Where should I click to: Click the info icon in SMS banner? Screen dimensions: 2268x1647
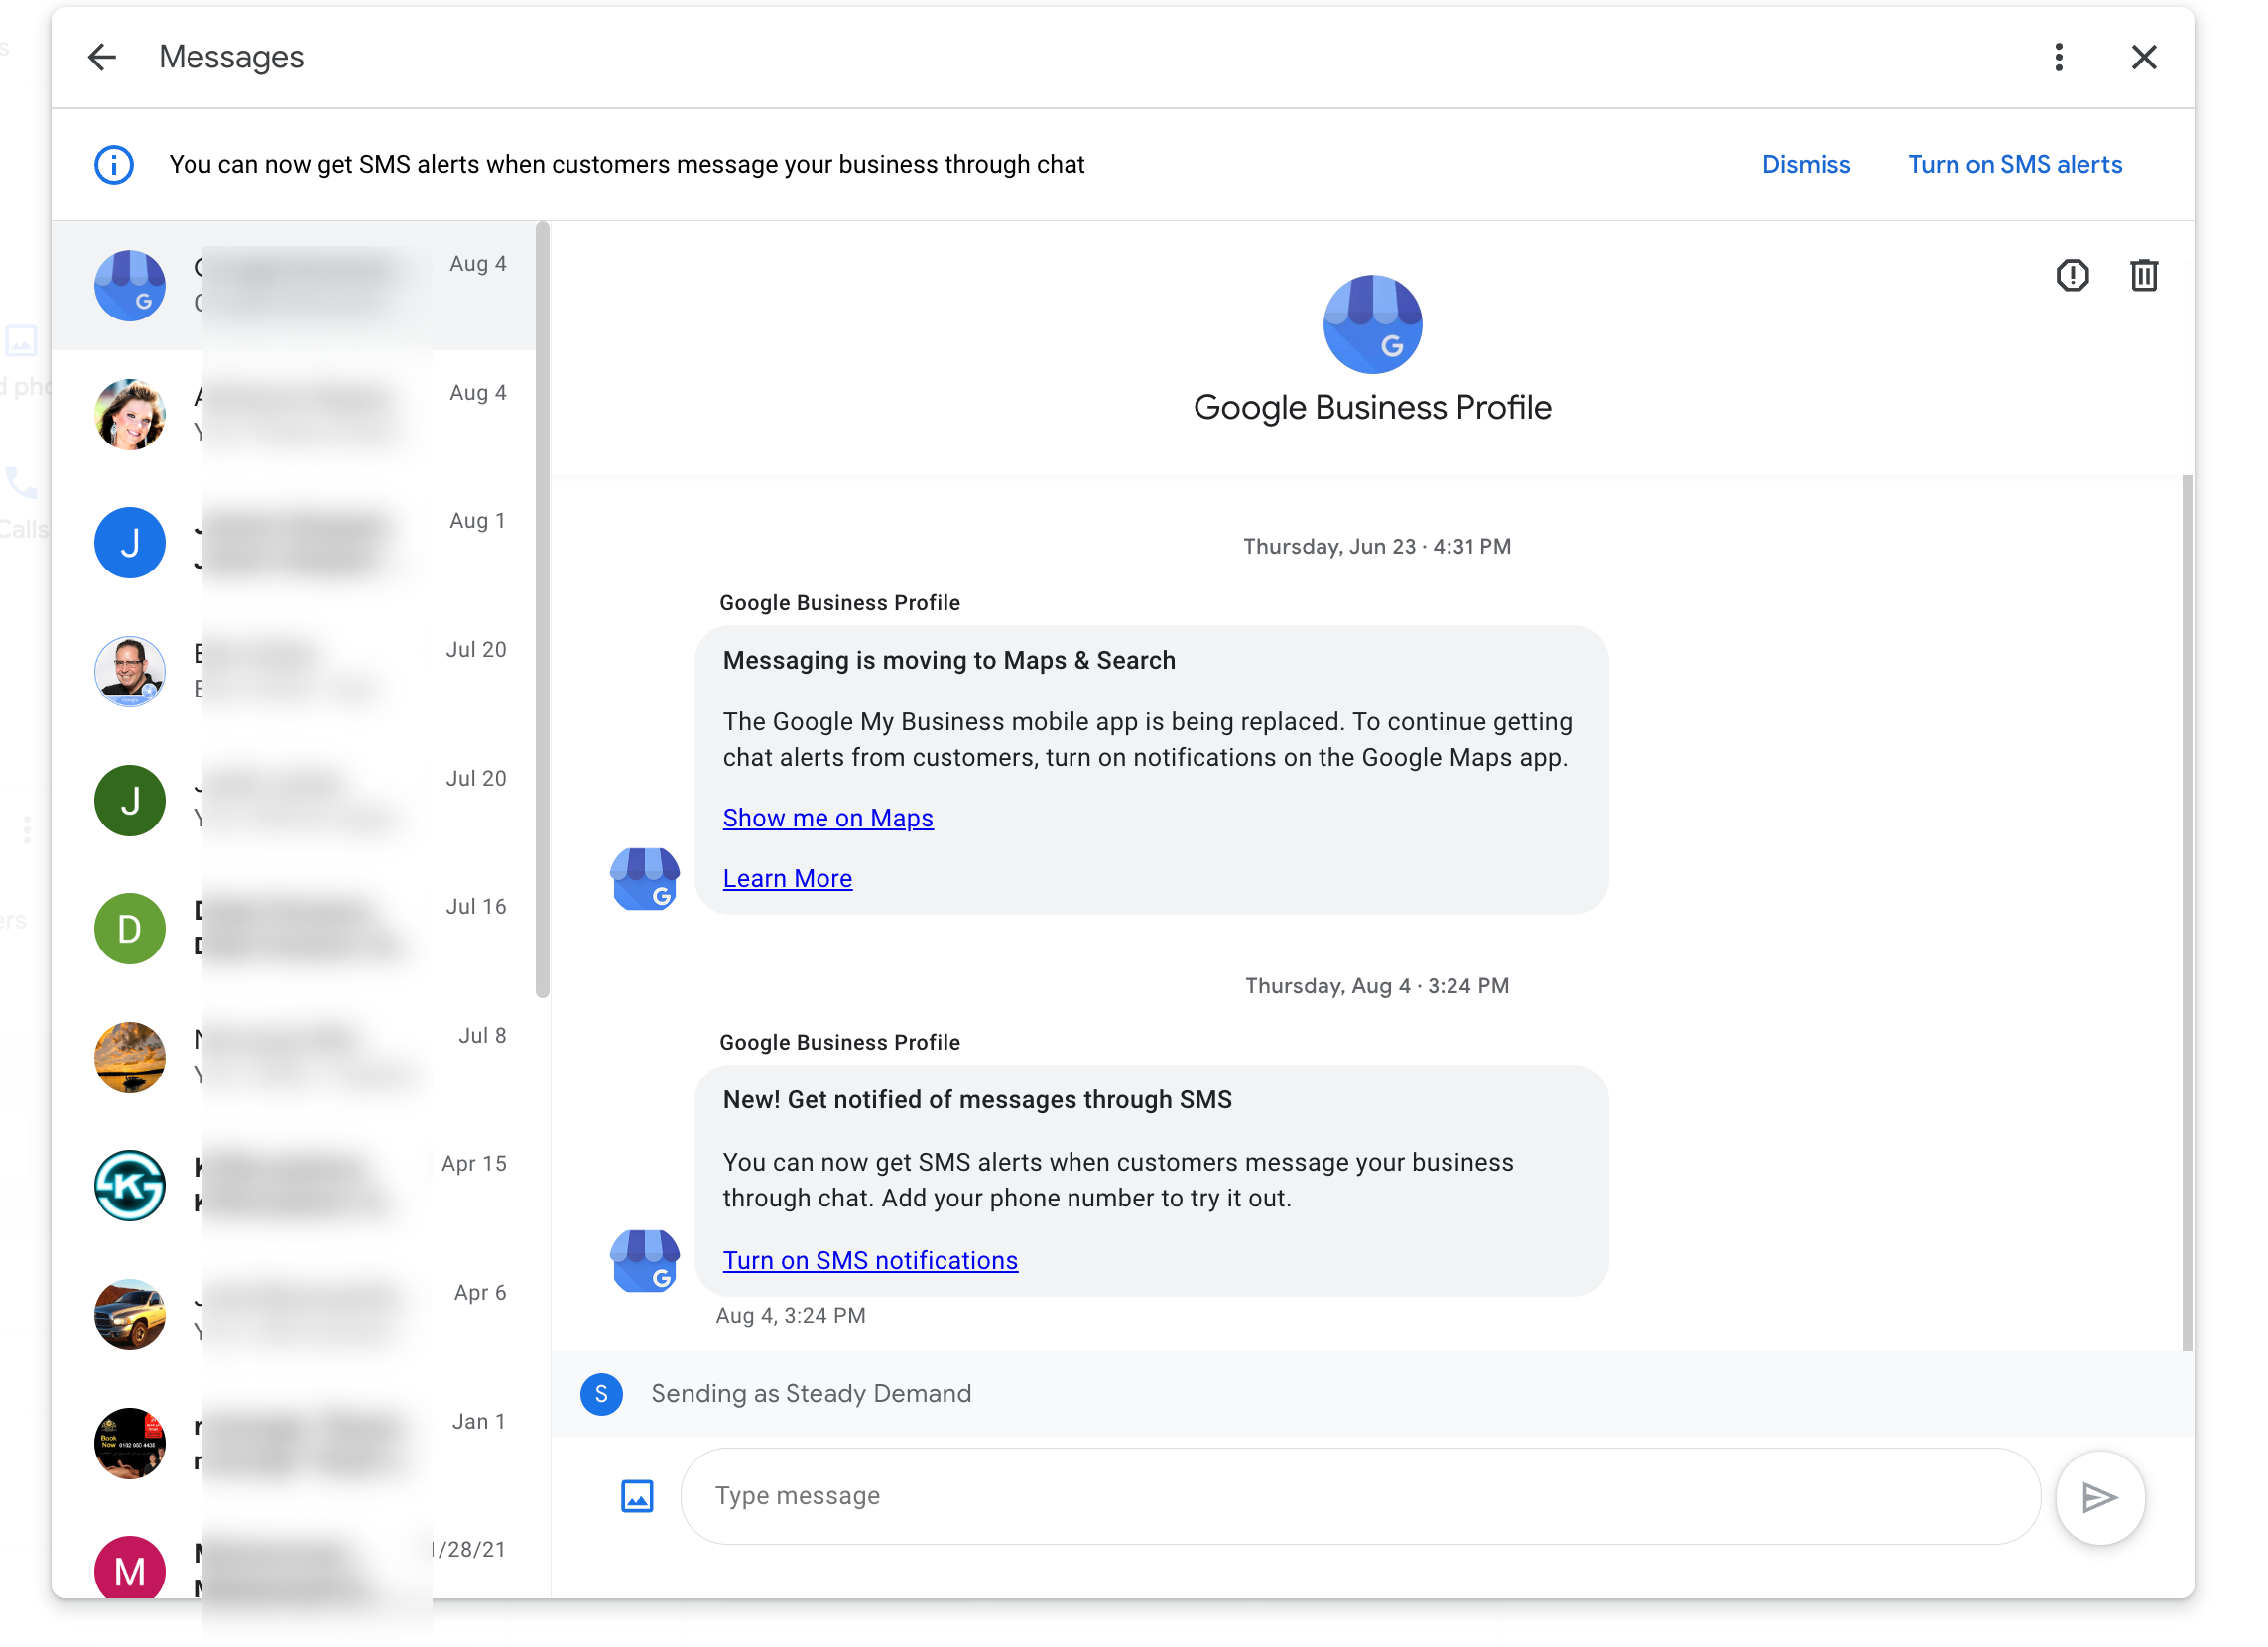click(114, 164)
